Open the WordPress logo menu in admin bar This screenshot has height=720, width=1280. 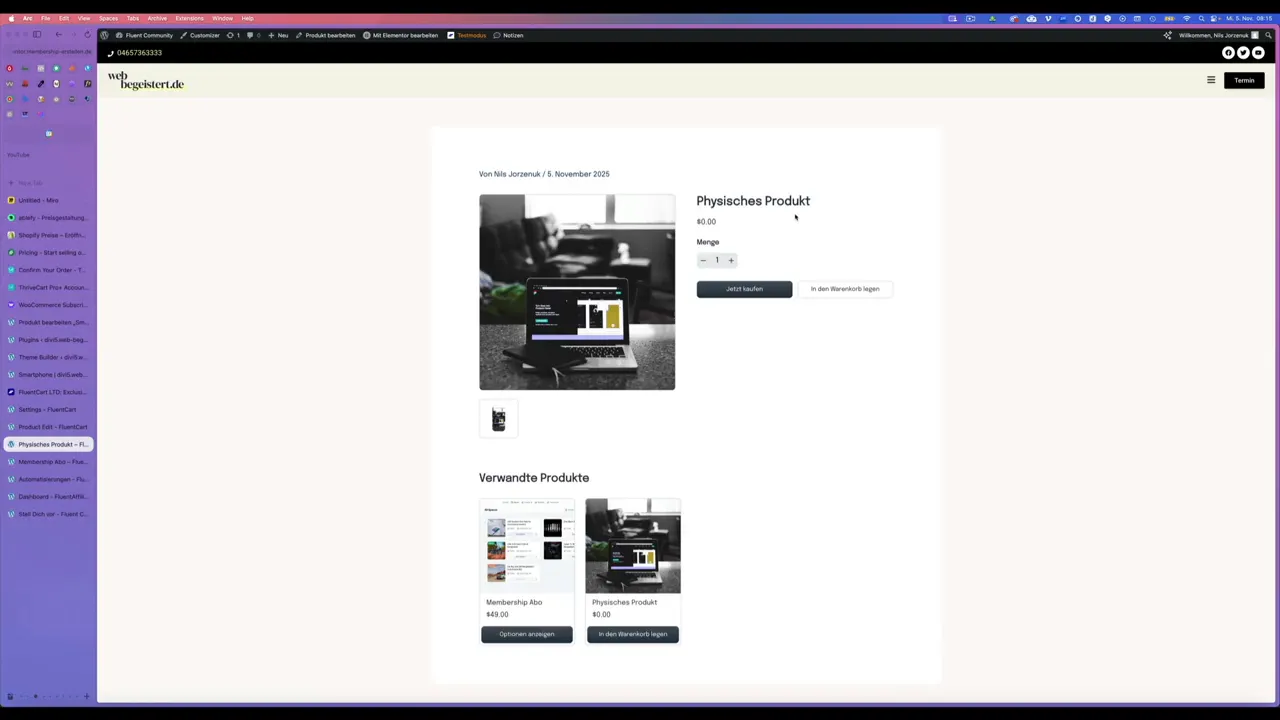click(105, 35)
